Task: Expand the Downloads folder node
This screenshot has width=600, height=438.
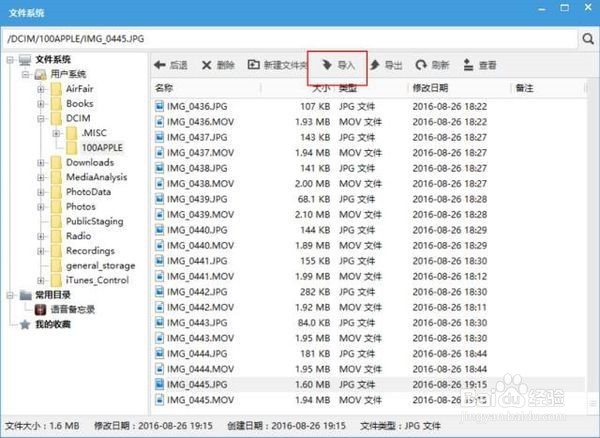Action: pyautogui.click(x=41, y=163)
